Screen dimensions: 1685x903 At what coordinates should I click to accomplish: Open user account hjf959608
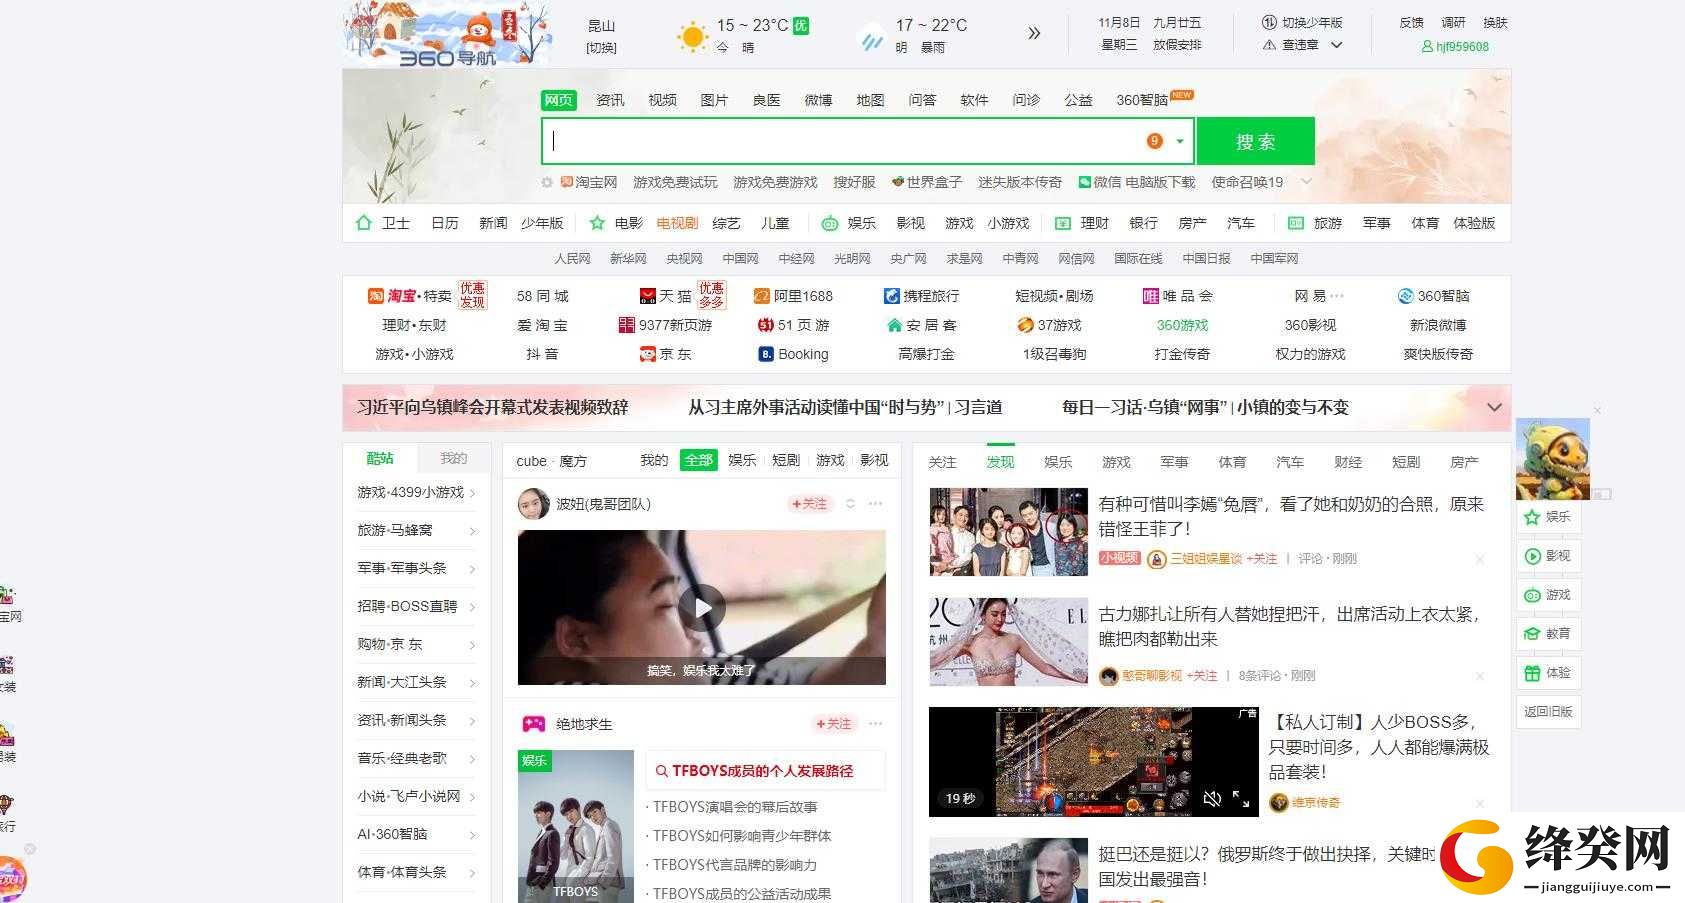point(1455,46)
